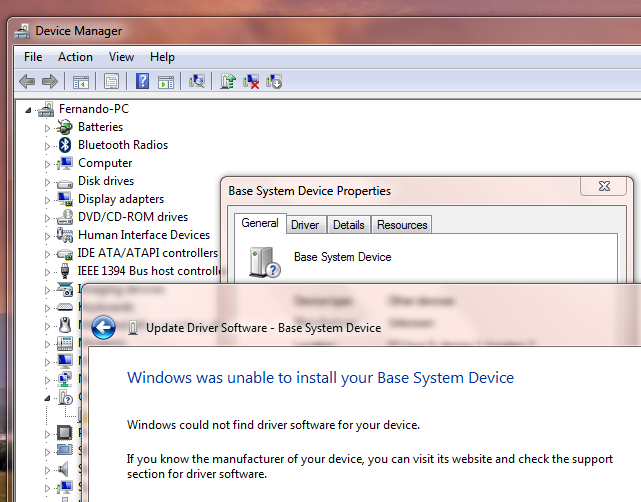Expand the Batteries category
641x502 pixels.
click(x=47, y=128)
